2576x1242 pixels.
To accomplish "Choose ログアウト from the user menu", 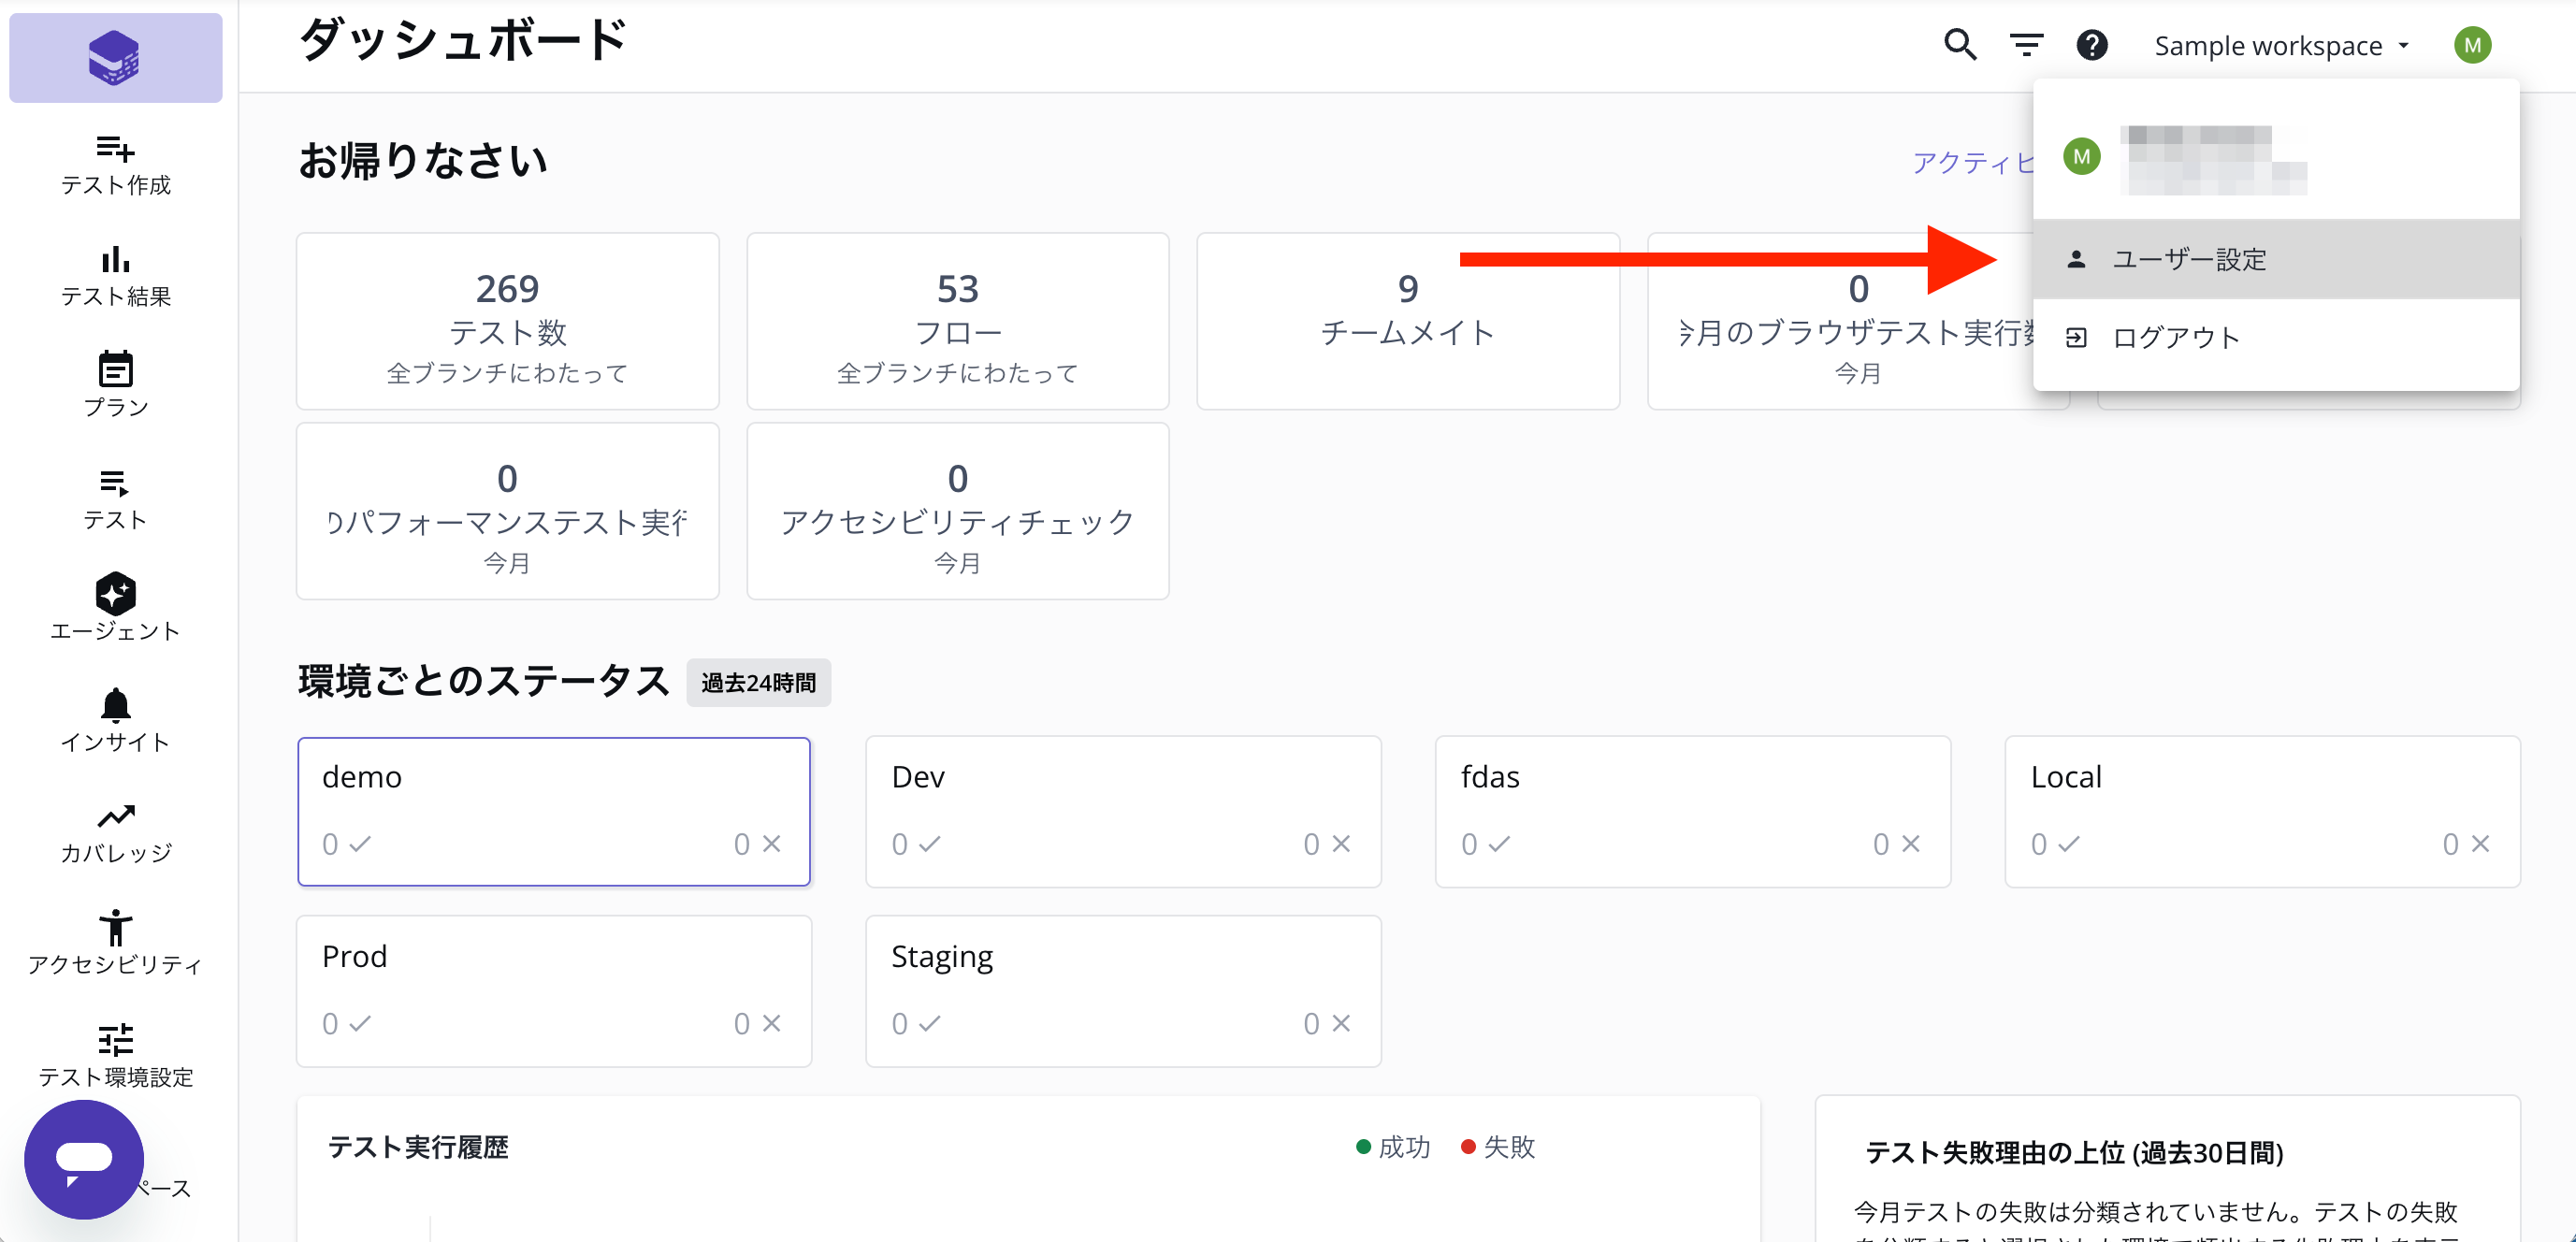I will pyautogui.click(x=2276, y=337).
